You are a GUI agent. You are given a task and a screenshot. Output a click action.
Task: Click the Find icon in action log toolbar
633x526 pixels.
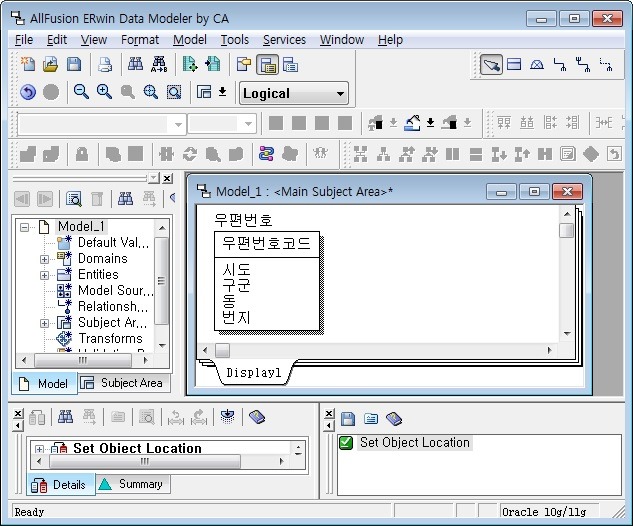pos(65,417)
